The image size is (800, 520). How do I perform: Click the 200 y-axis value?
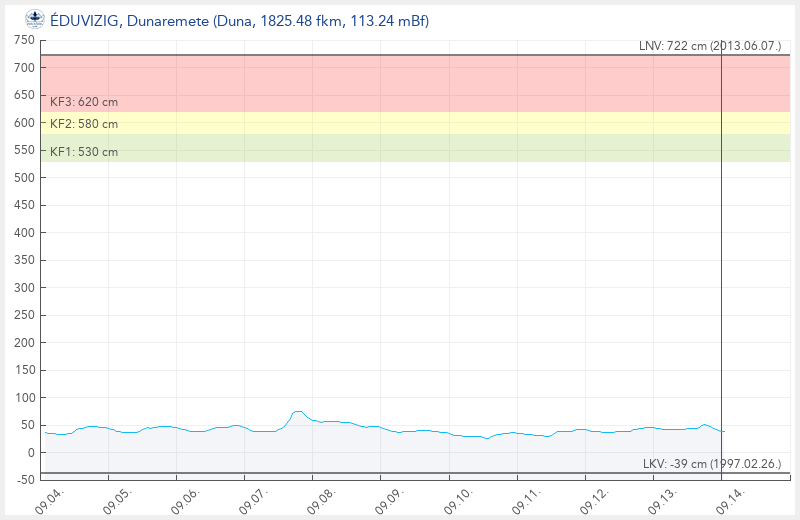(24, 343)
